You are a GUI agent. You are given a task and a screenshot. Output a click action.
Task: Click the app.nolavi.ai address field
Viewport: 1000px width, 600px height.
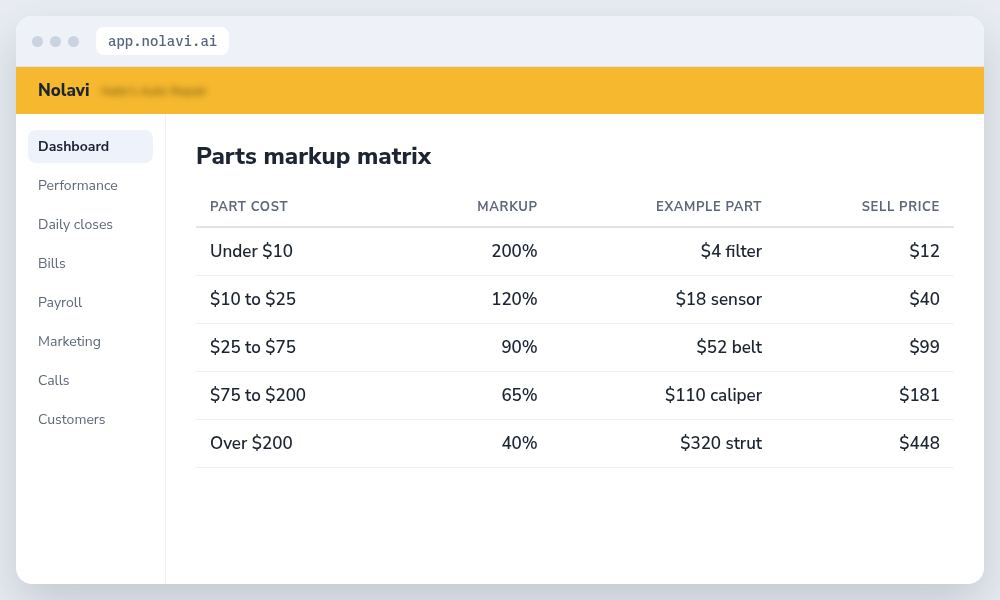tap(162, 41)
